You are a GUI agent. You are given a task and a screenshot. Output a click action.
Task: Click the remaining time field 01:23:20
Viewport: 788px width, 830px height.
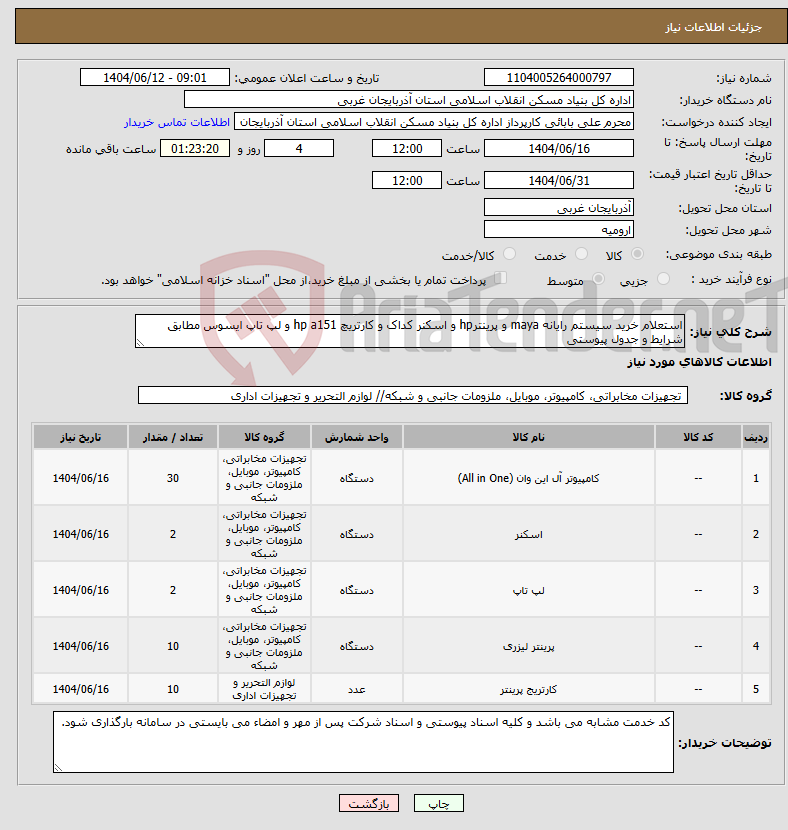tap(195, 149)
